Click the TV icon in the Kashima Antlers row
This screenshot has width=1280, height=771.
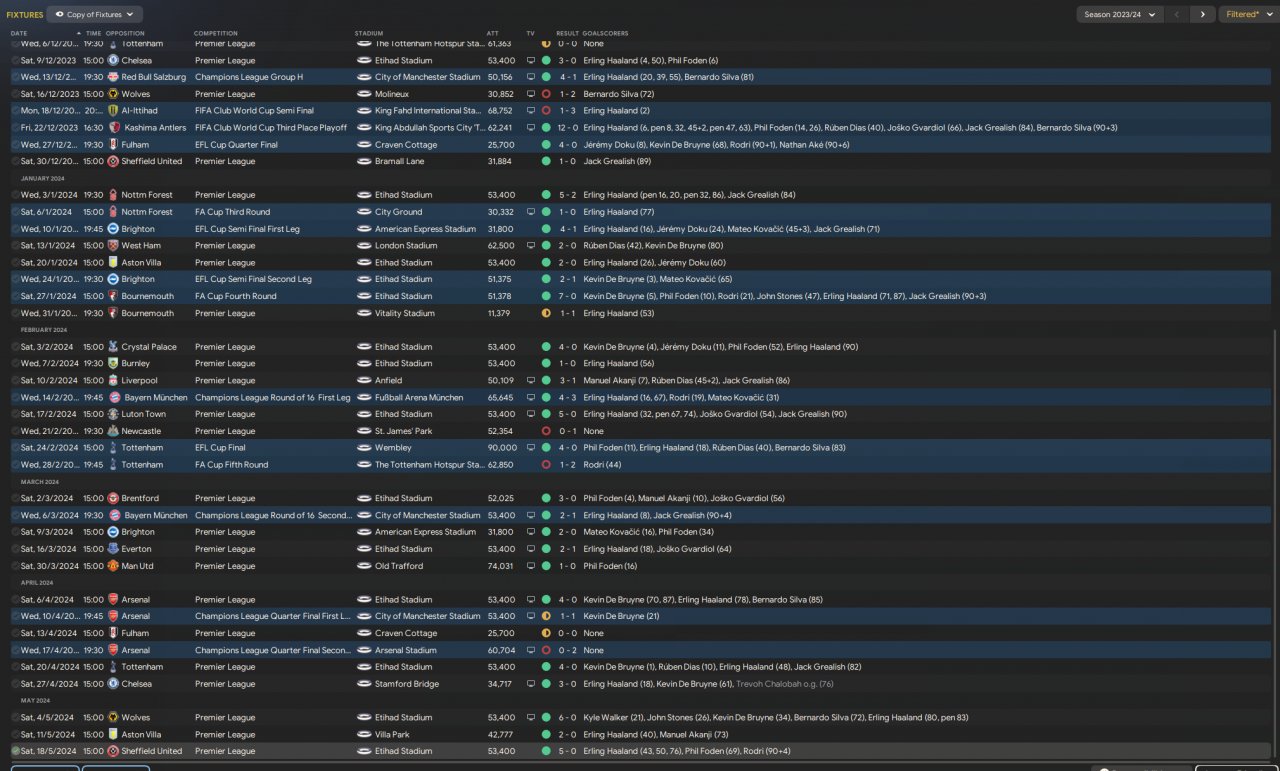pyautogui.click(x=531, y=128)
